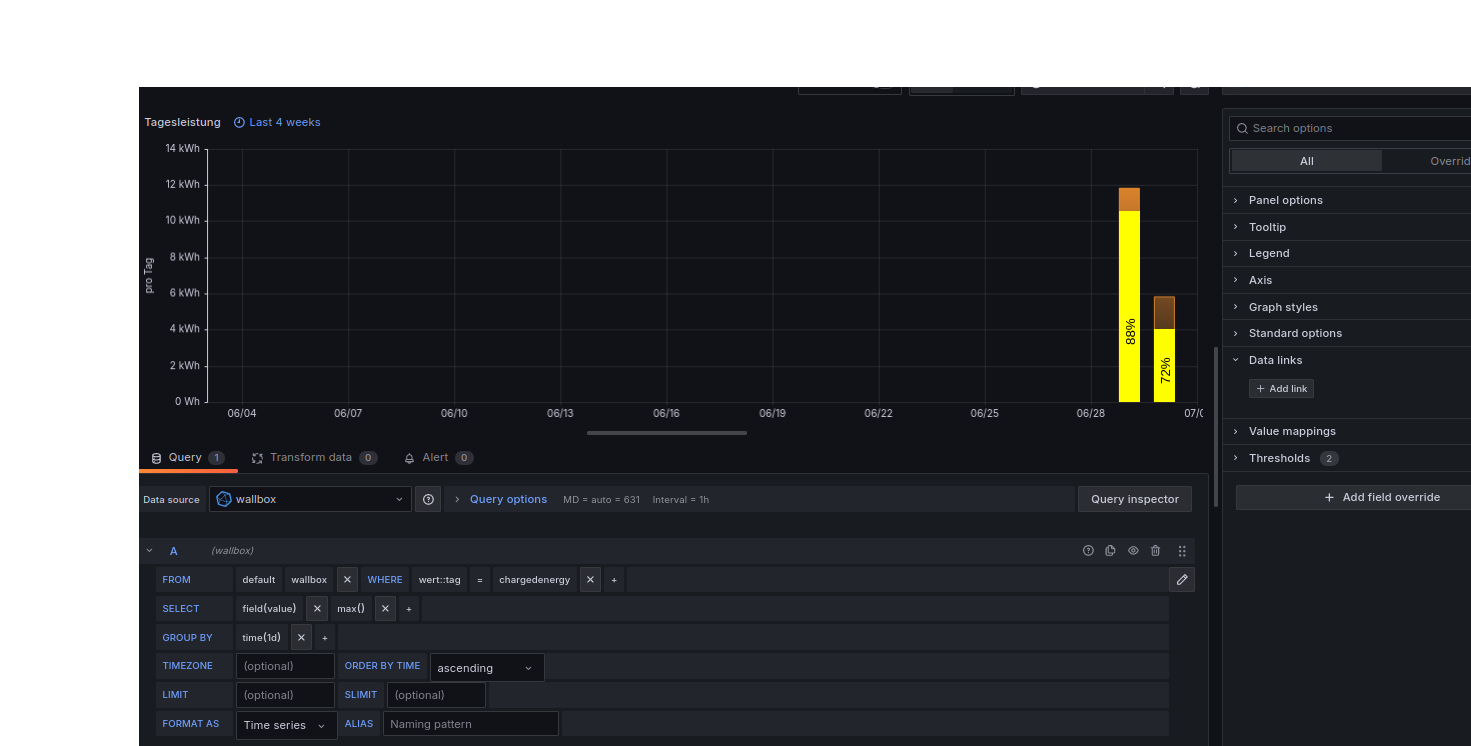This screenshot has height=746, width=1471.
Task: Remove max() aggregation with X
Action: pos(385,609)
